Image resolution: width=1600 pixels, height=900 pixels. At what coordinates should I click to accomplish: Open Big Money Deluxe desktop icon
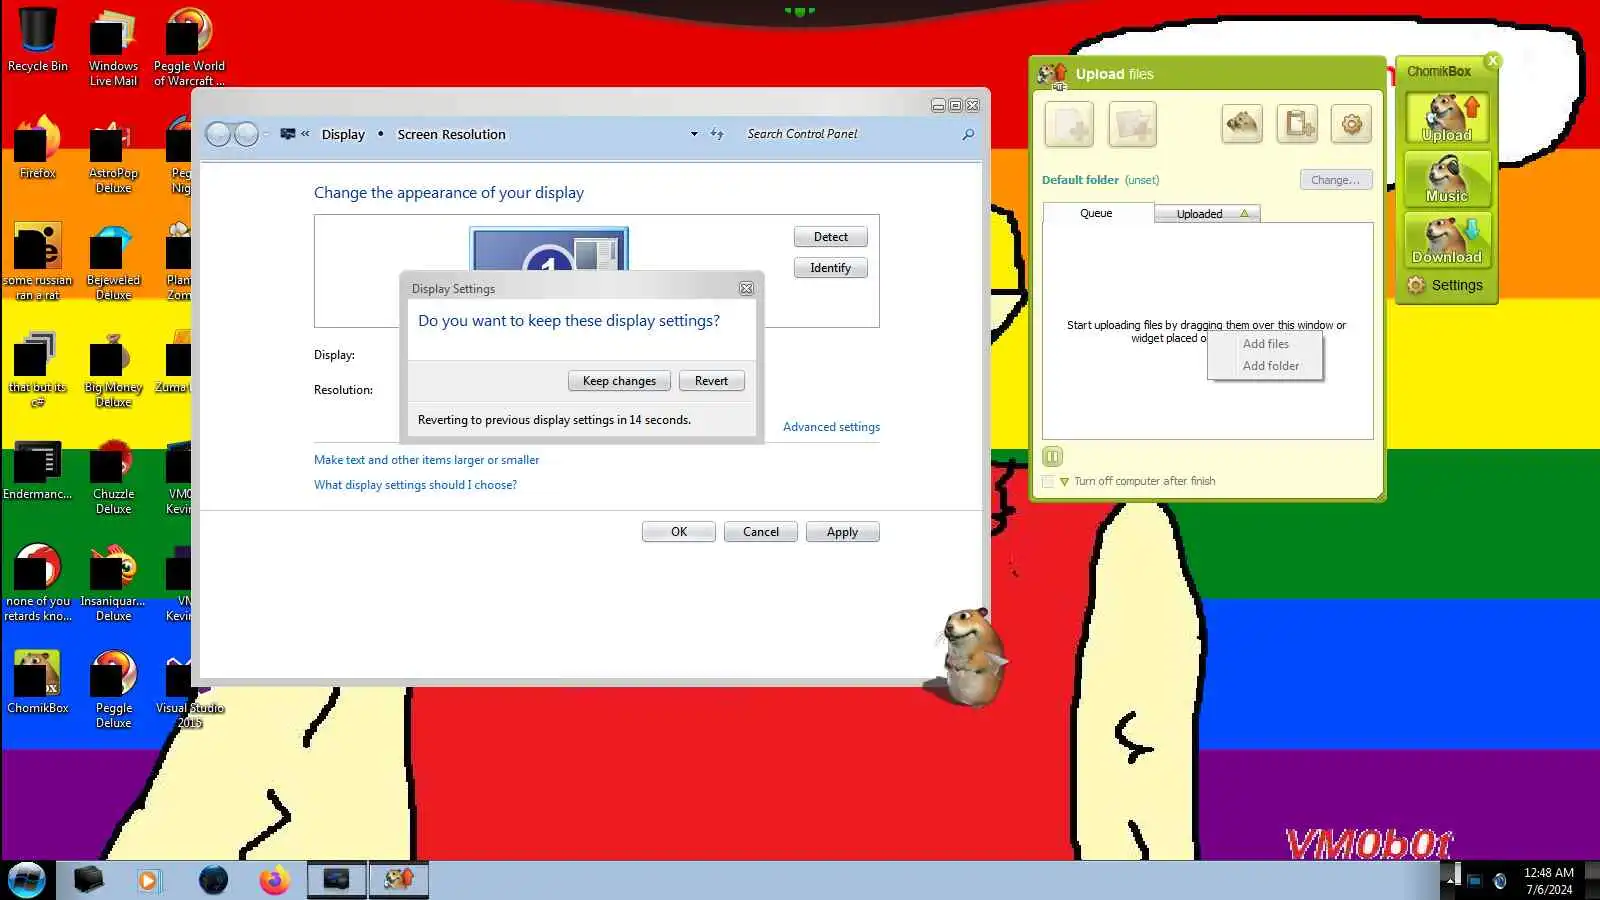click(113, 369)
